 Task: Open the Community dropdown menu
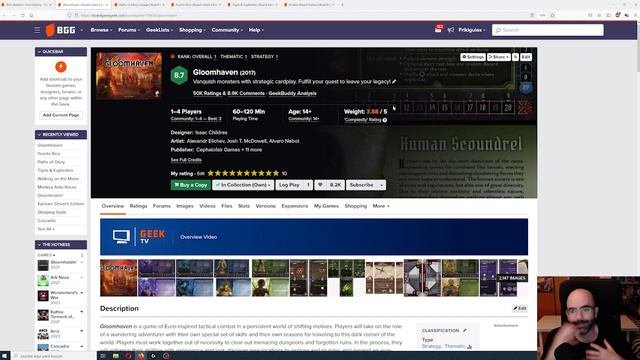pos(227,30)
